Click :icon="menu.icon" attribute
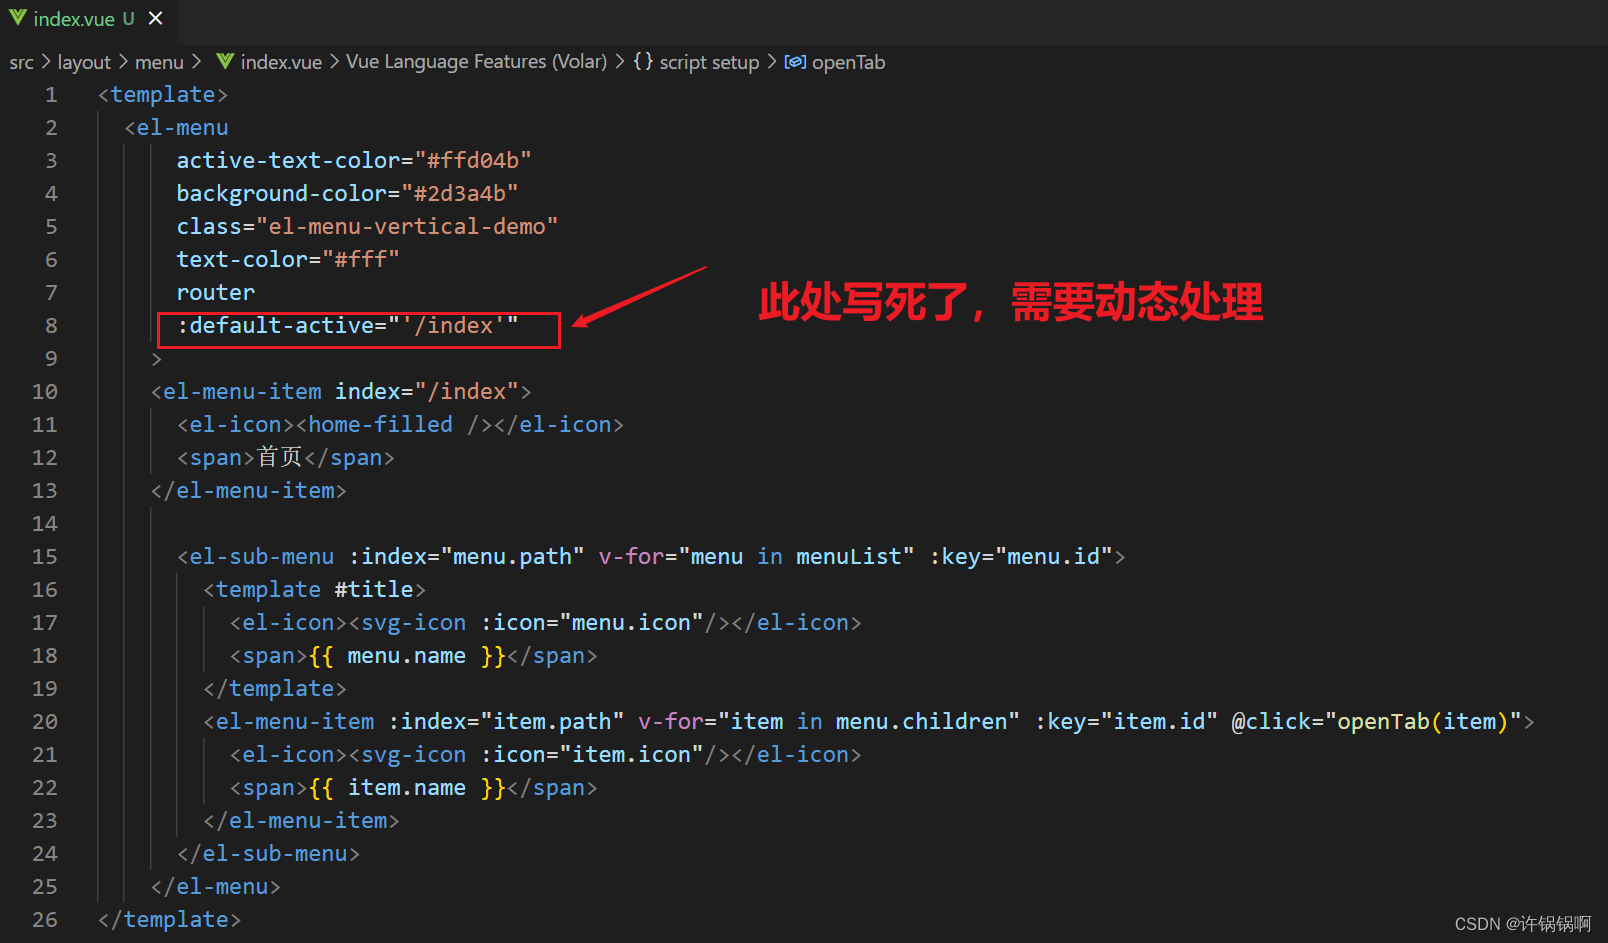Image resolution: width=1608 pixels, height=943 pixels. point(592,623)
